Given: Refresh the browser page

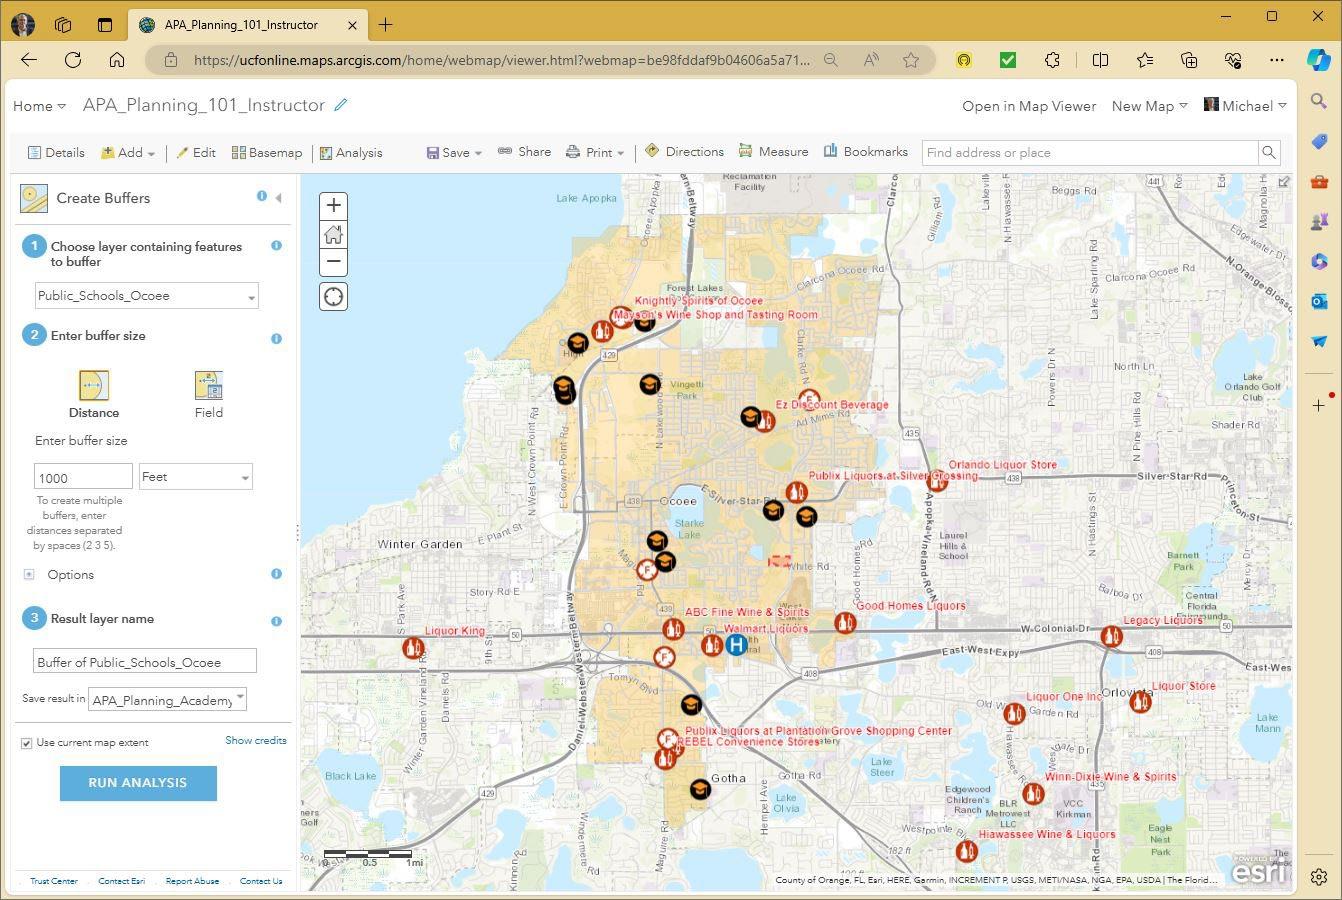Looking at the screenshot, I should tap(73, 60).
